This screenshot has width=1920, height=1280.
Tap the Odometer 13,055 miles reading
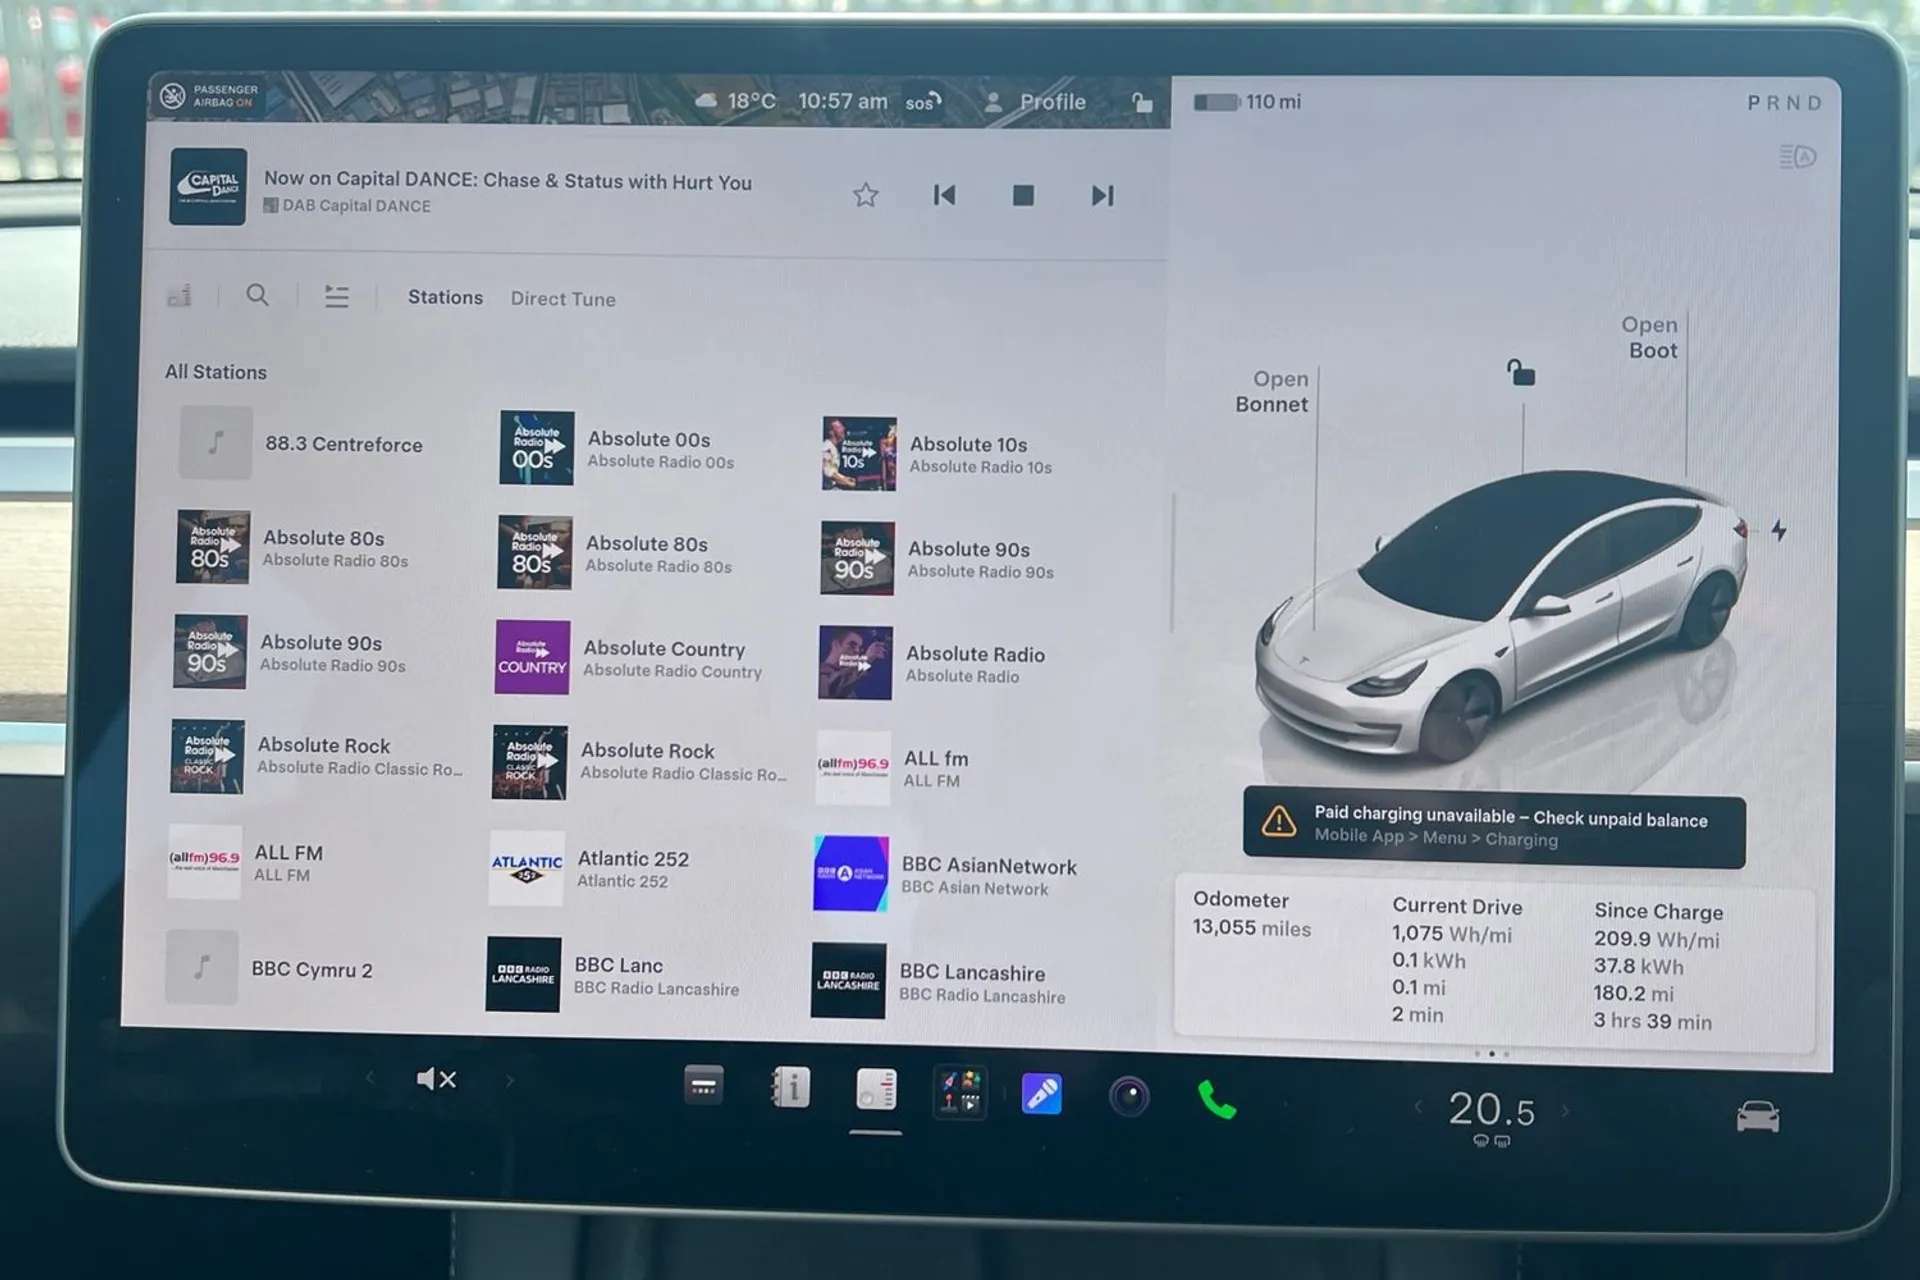click(1251, 913)
